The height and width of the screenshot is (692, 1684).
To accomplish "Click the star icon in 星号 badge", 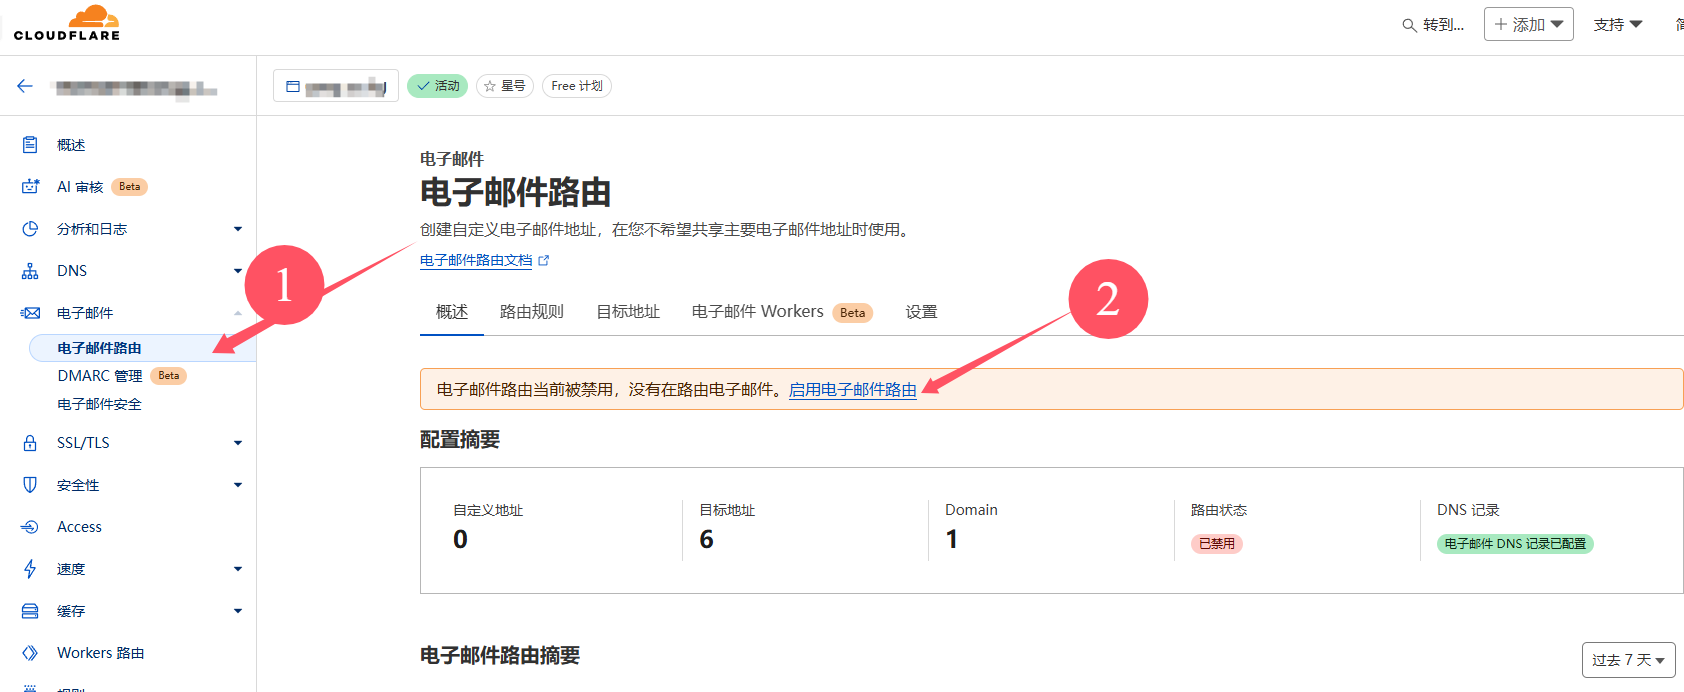I will point(490,86).
